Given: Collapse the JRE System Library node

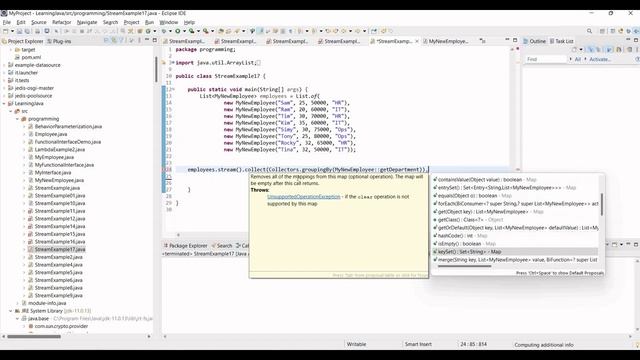Looking at the screenshot, I should pos(11,311).
